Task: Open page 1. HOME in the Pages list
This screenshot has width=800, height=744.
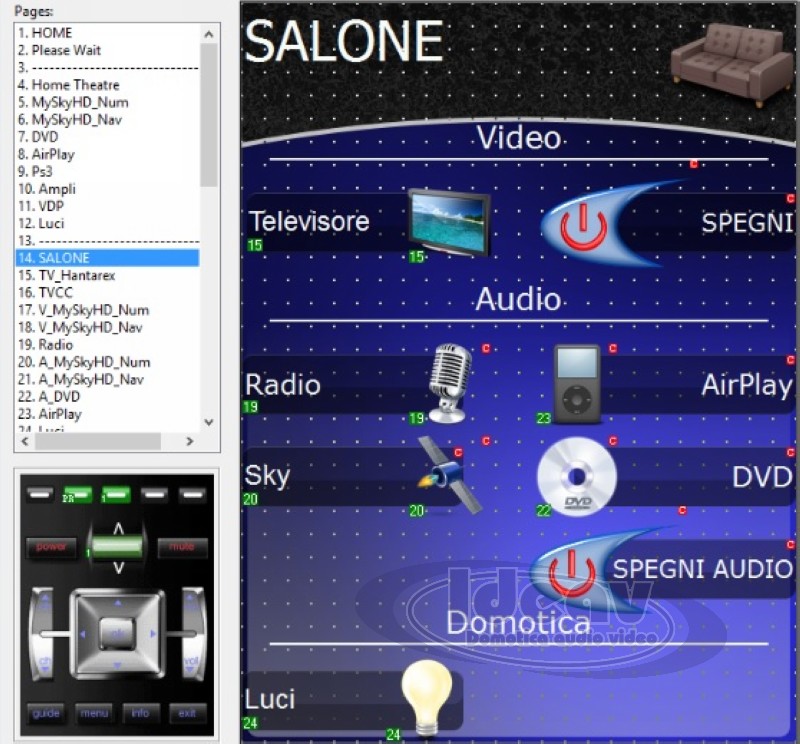Action: pyautogui.click(x=107, y=33)
